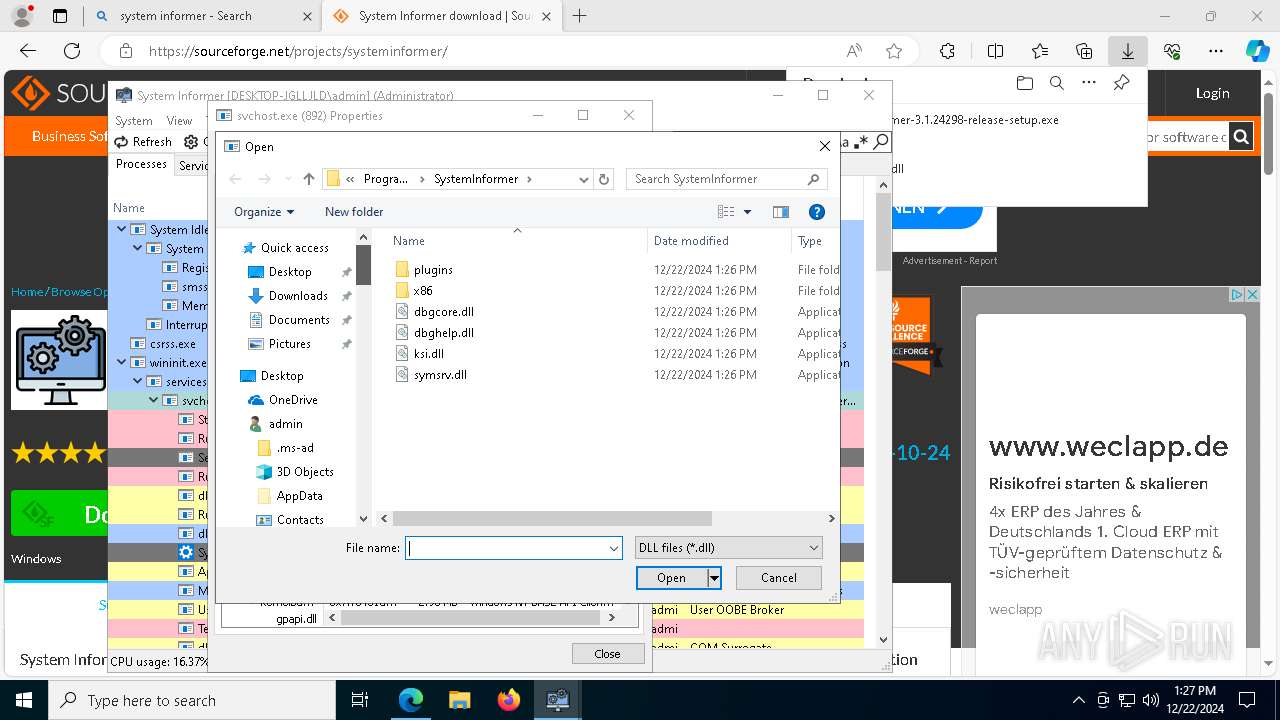Viewport: 1280px width, 720px height.
Task: Open Edge Collections icon
Action: 1084,51
